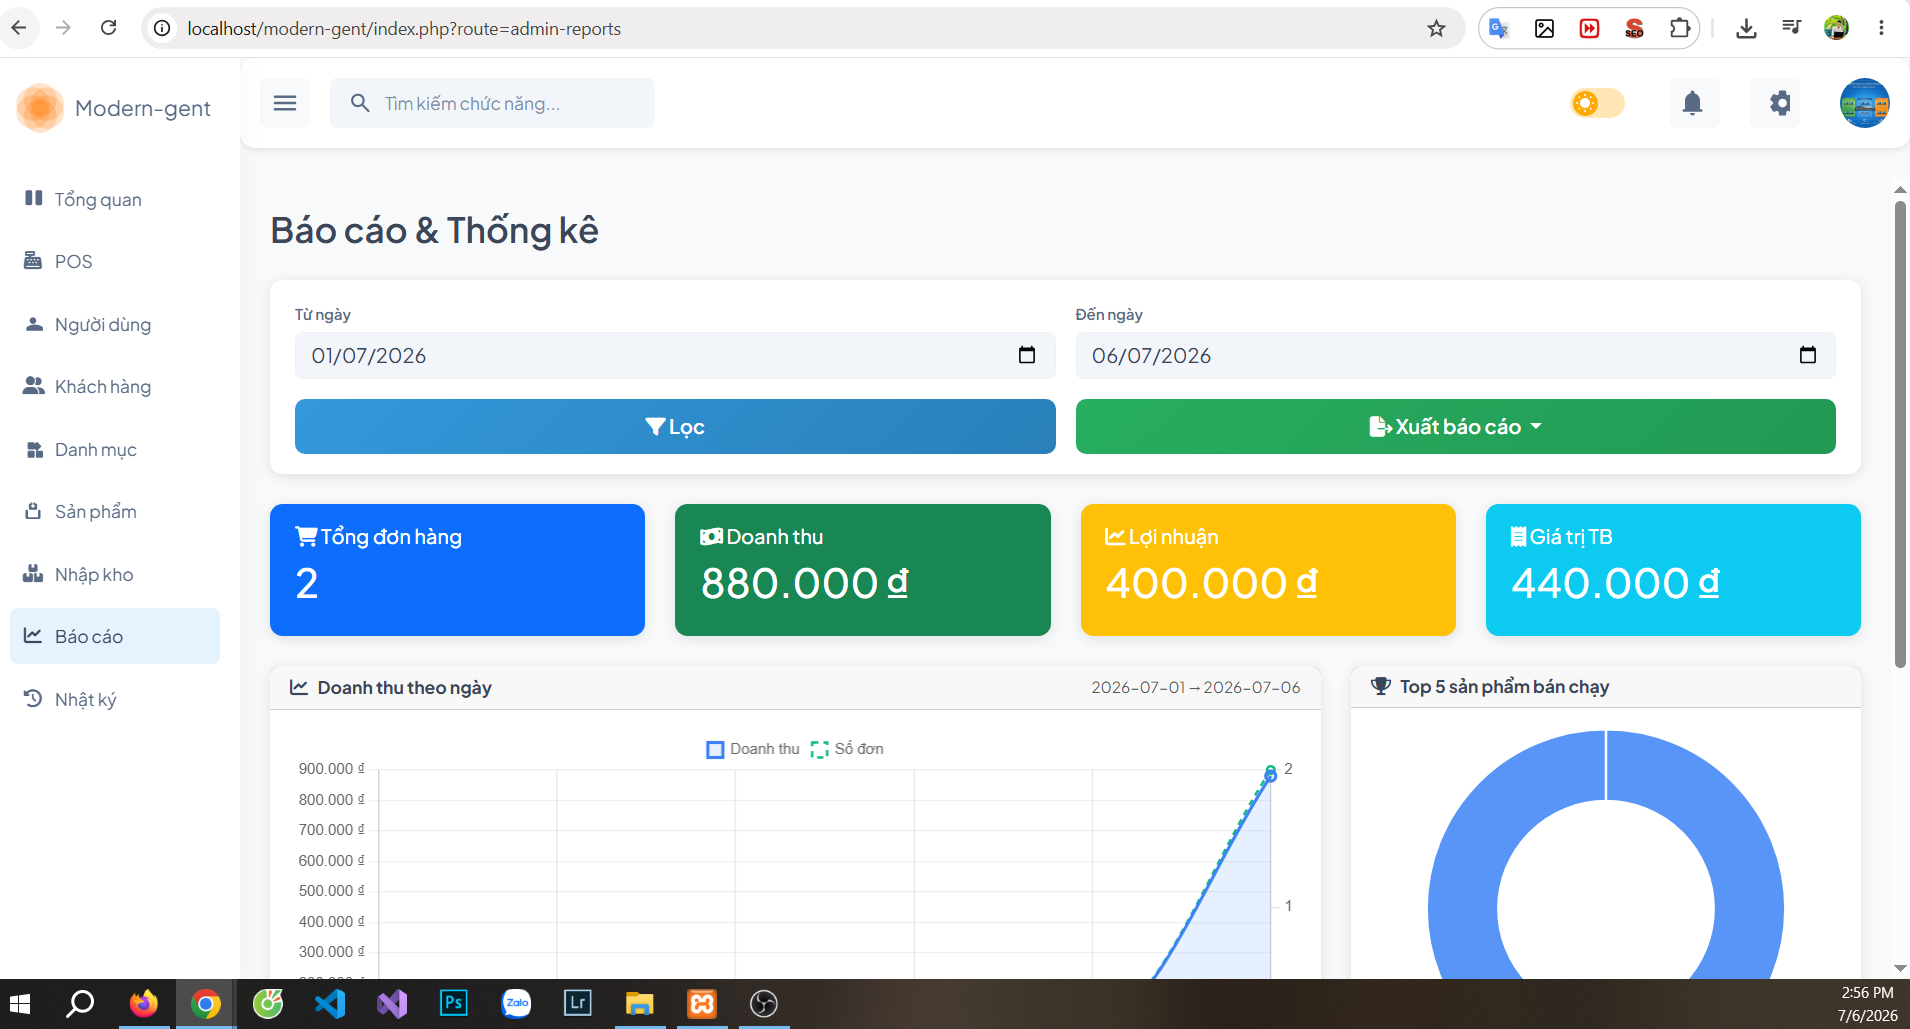
Task: Open Firefox from the taskbar
Action: click(144, 1004)
